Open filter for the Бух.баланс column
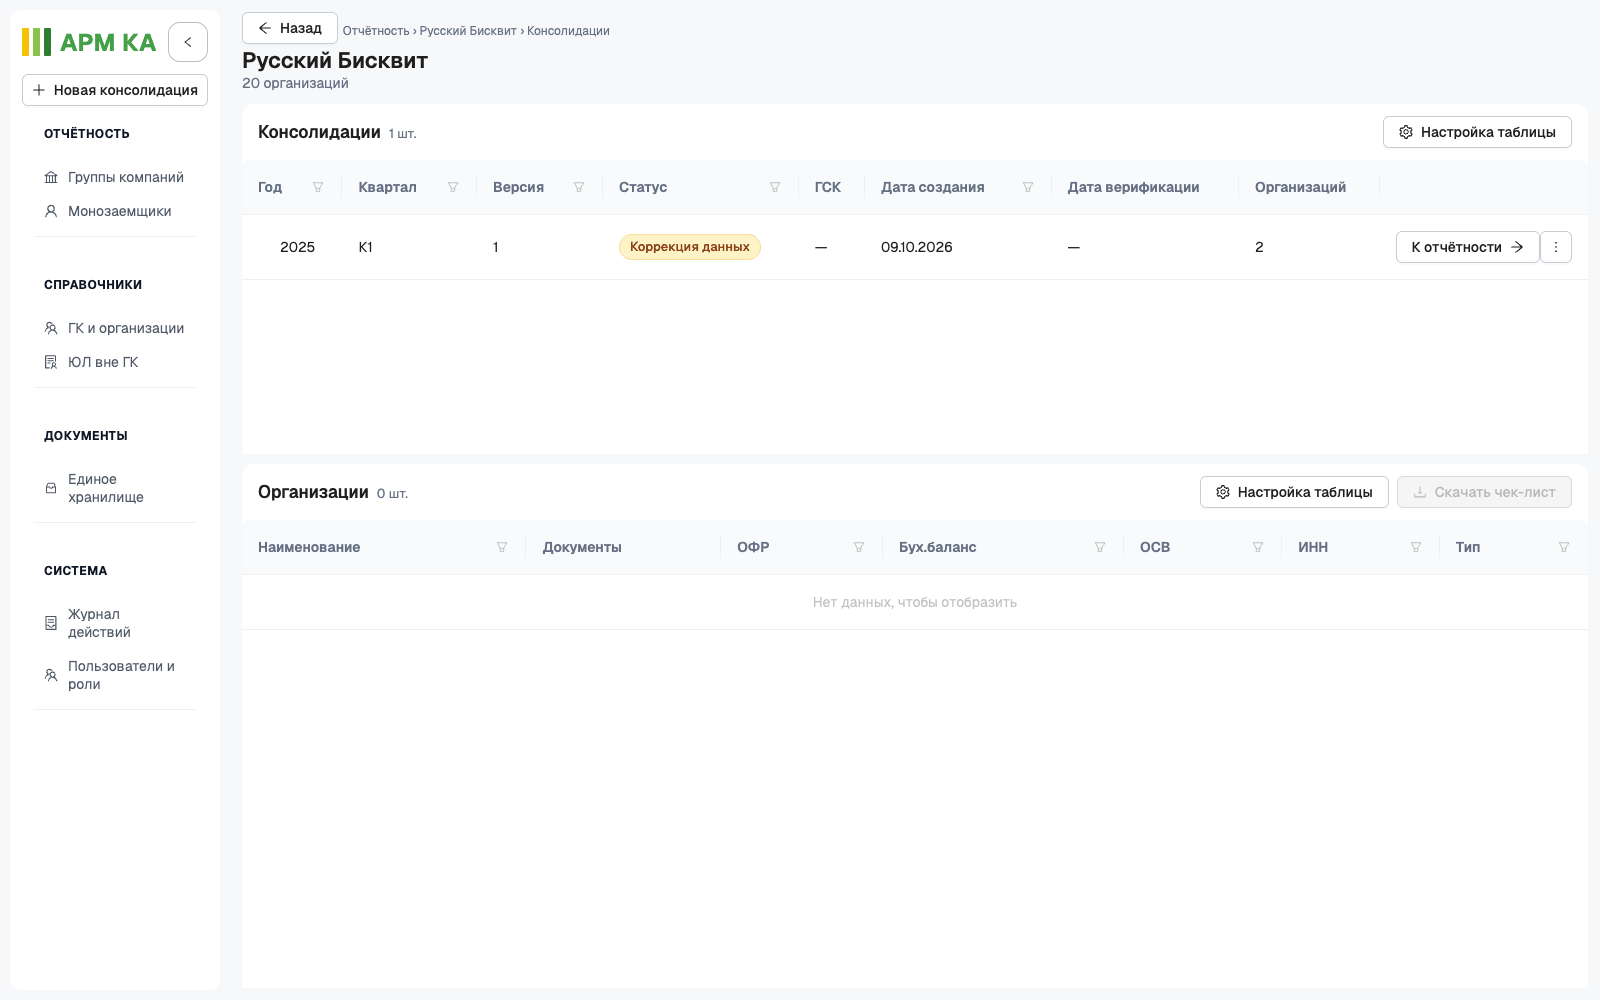Screen dimensions: 1600x1000 coord(1100,547)
